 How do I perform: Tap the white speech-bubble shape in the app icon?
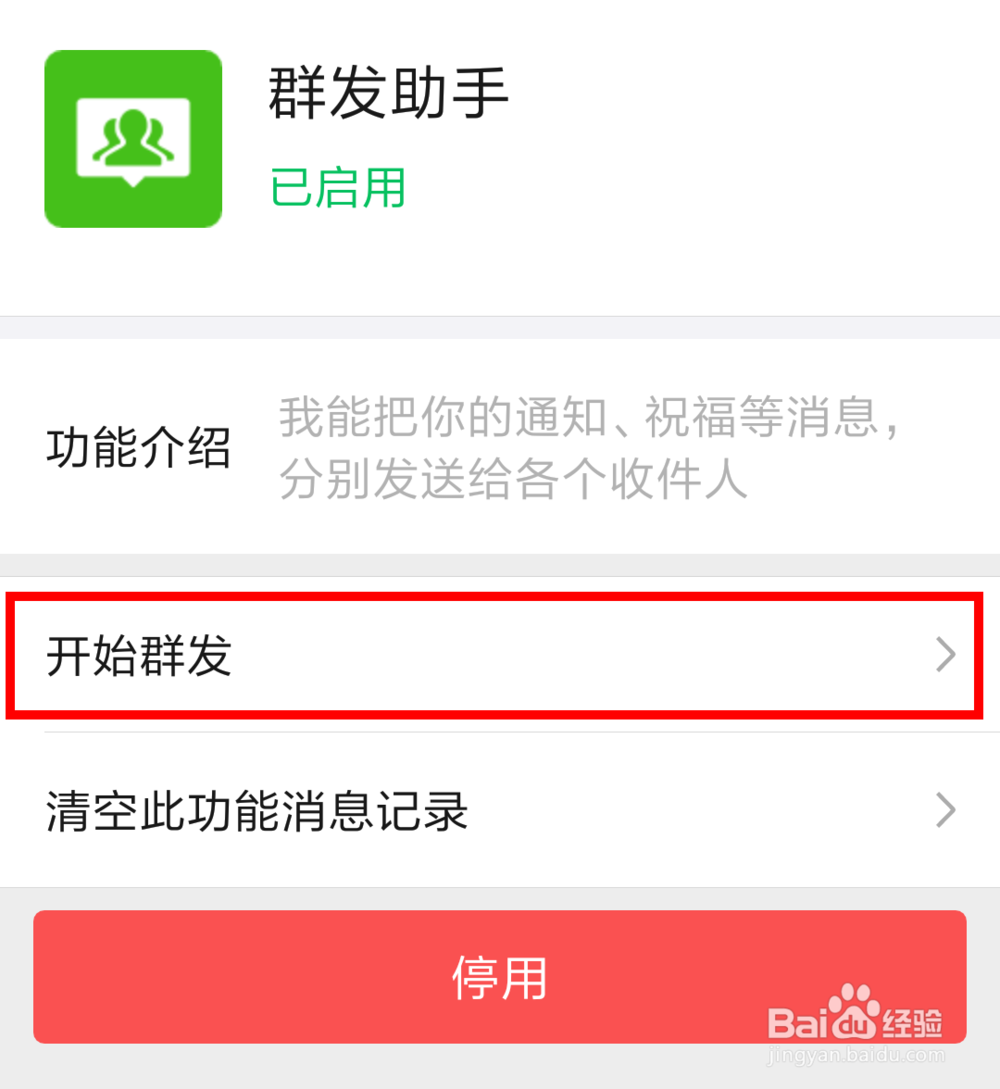(133, 142)
